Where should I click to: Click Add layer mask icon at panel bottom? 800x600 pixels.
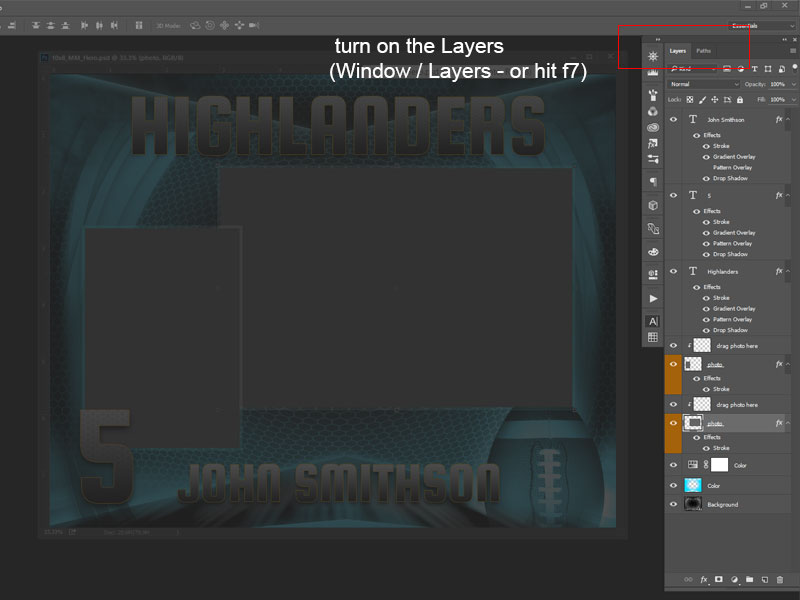[719, 579]
